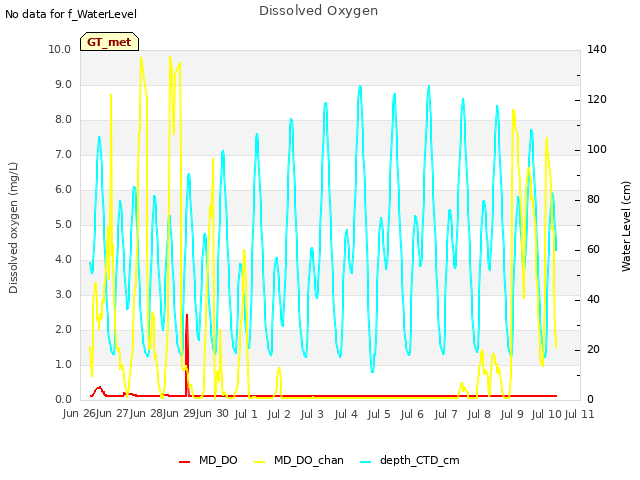This screenshot has height=480, width=640.
Task: Click the Jul 2 date label
Action: click(x=279, y=414)
